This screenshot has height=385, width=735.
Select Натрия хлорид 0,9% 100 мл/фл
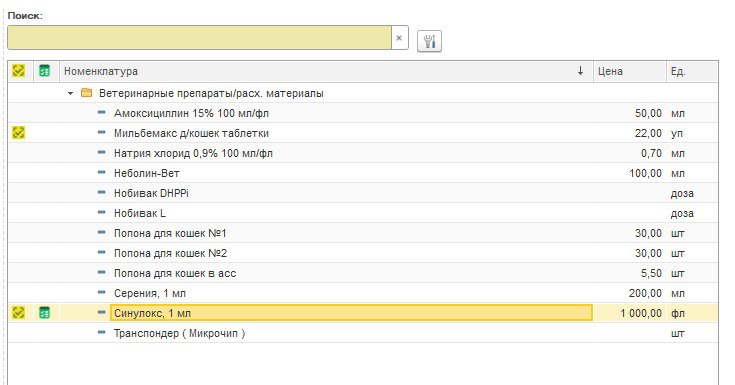tap(193, 153)
